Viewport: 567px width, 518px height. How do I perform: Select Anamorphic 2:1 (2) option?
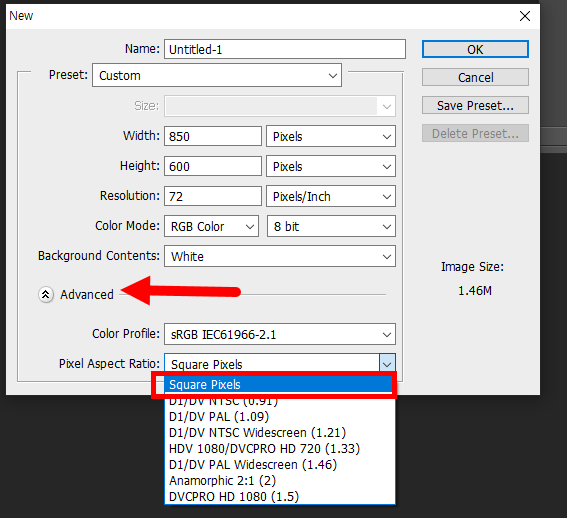click(280, 481)
